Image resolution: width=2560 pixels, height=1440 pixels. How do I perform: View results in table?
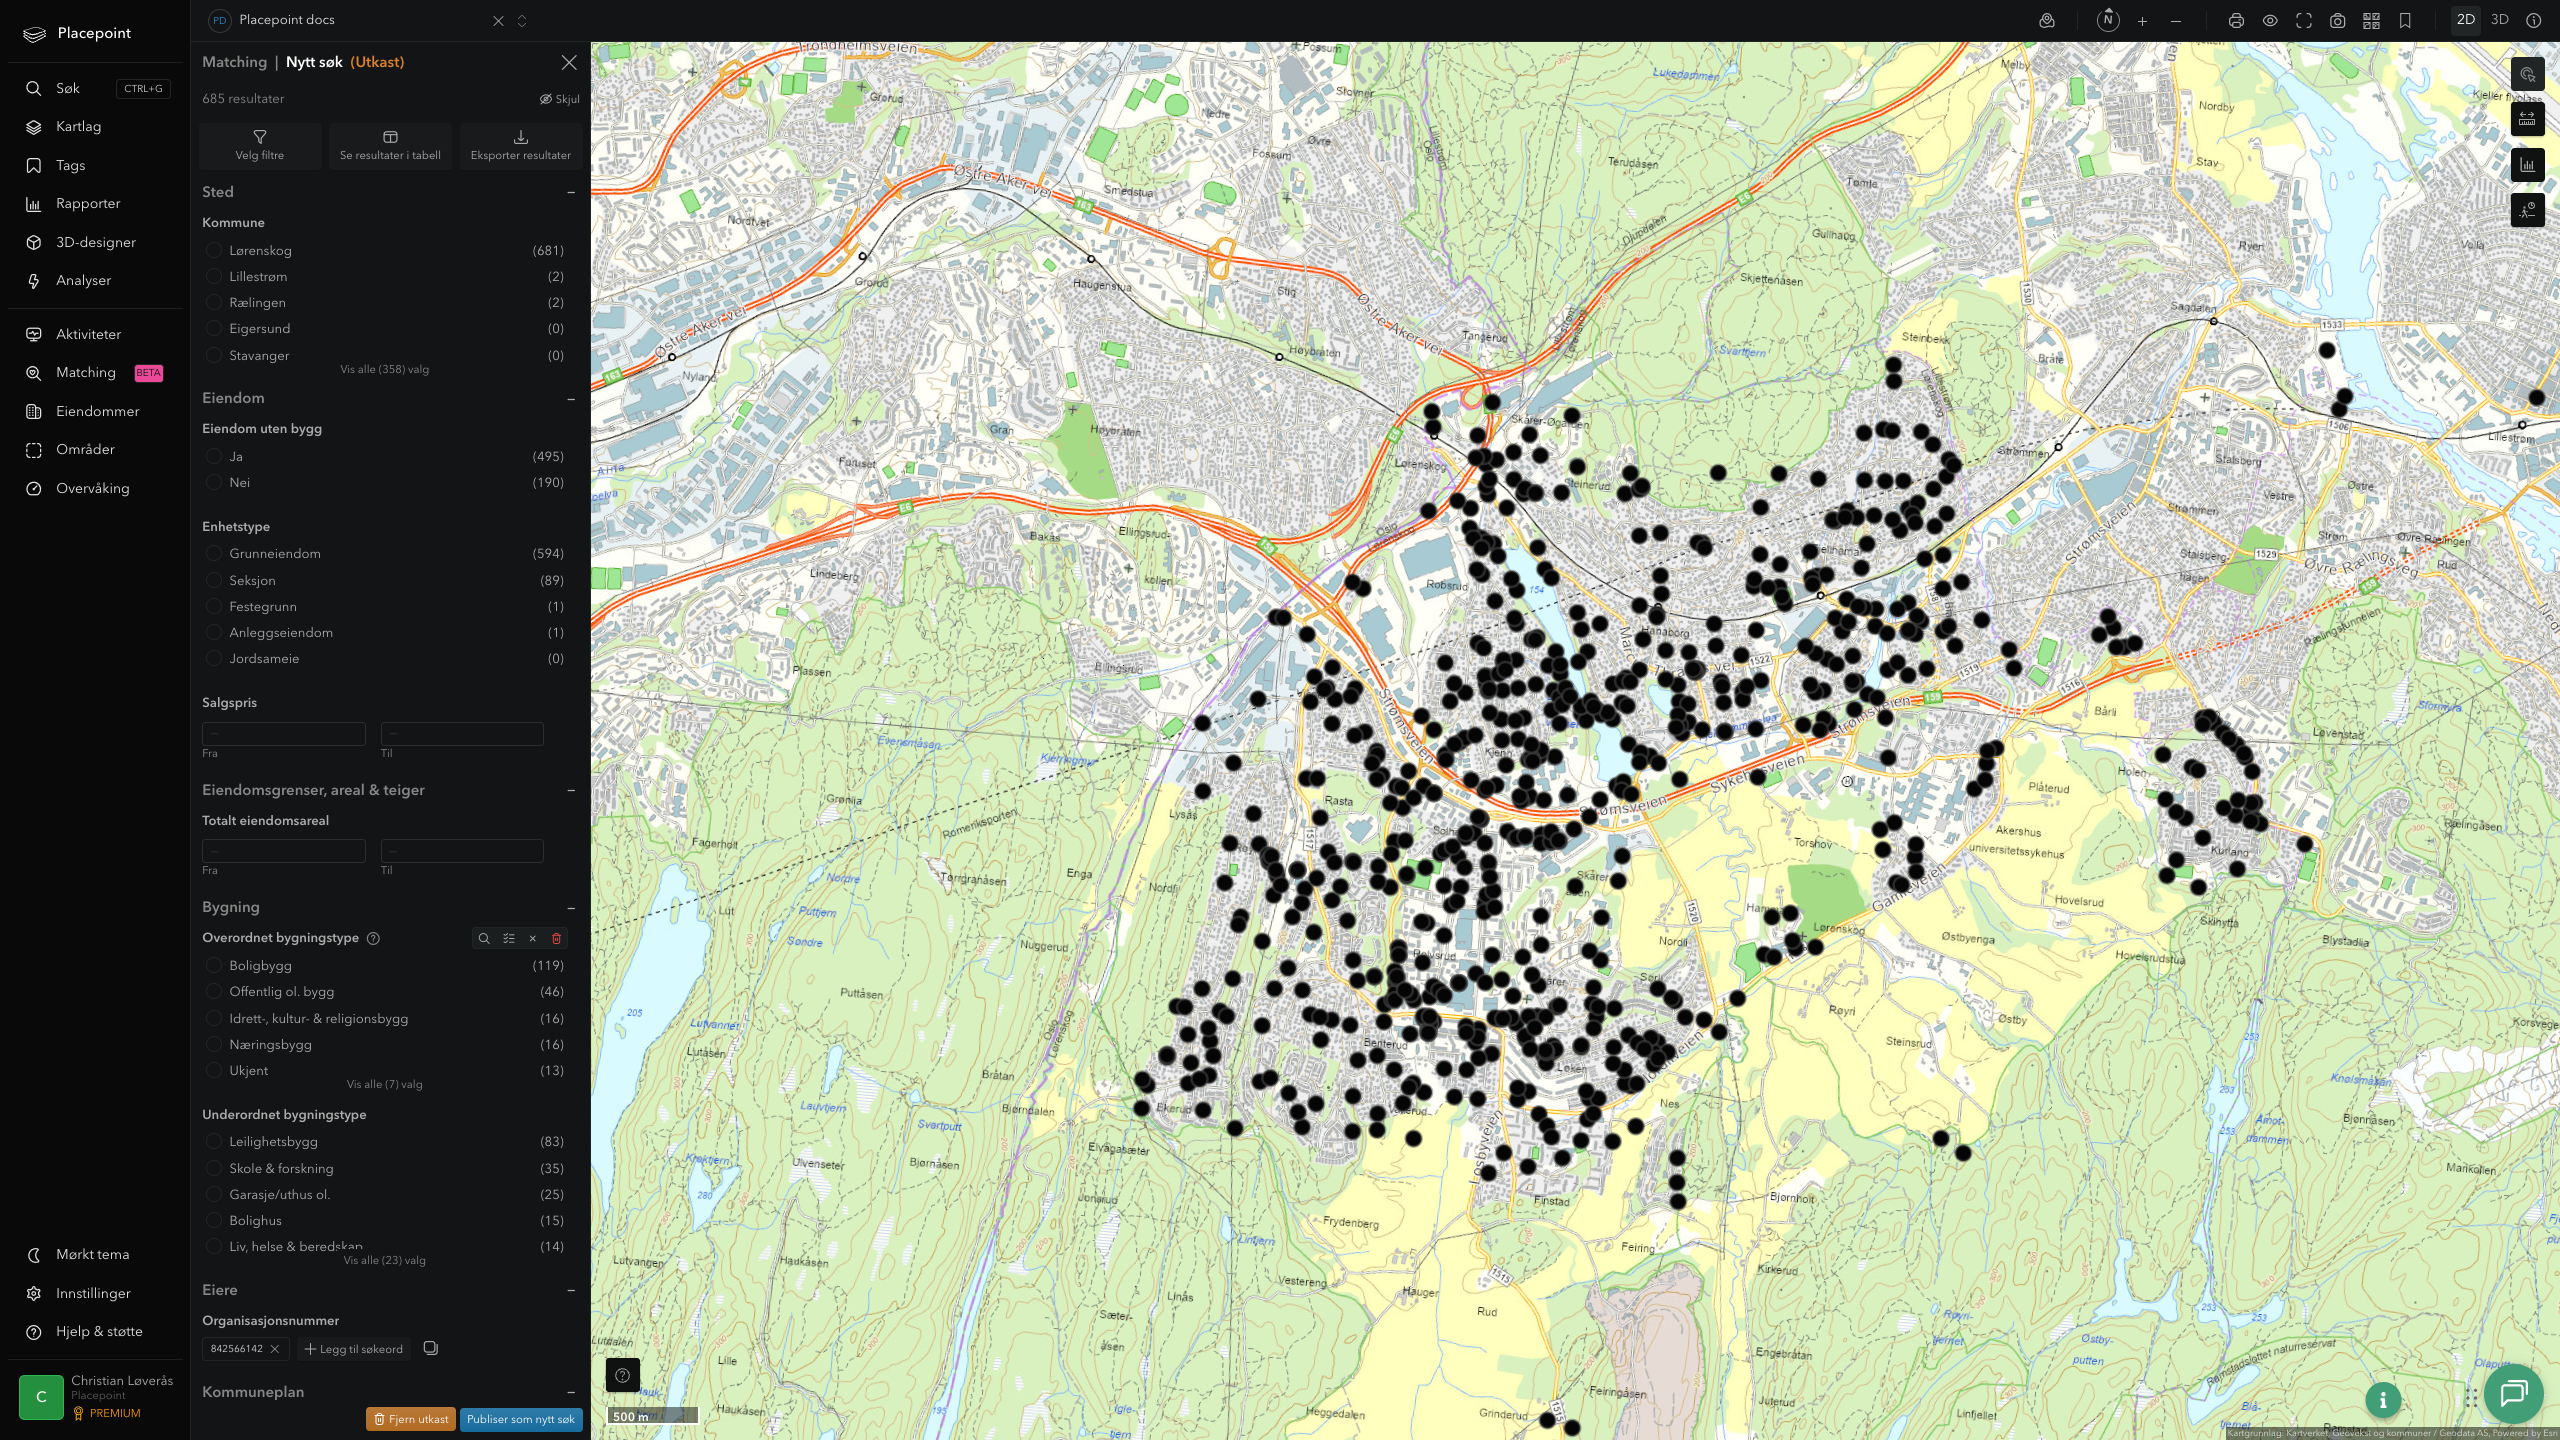(390, 146)
